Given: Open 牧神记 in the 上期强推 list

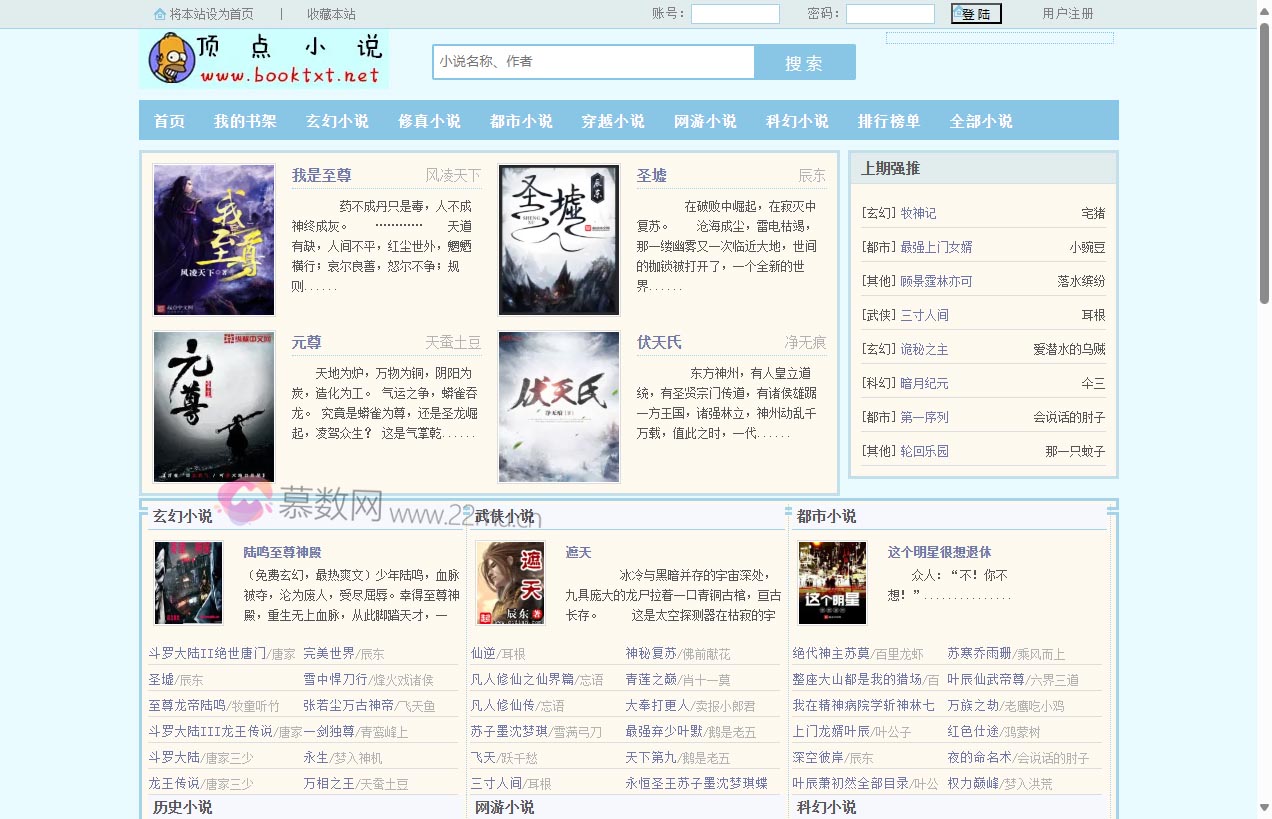Looking at the screenshot, I should pyautogui.click(x=920, y=211).
